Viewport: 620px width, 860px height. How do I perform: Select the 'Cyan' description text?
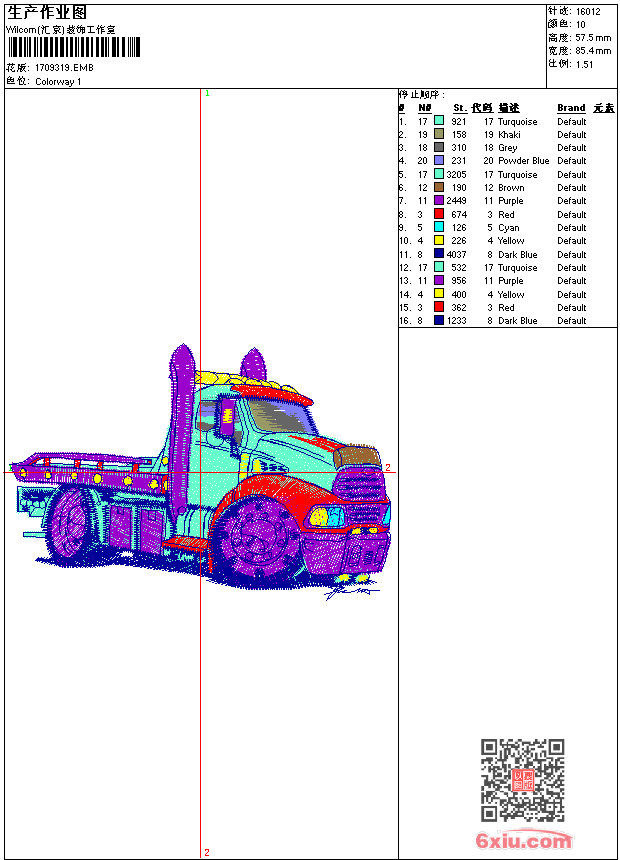coord(509,228)
